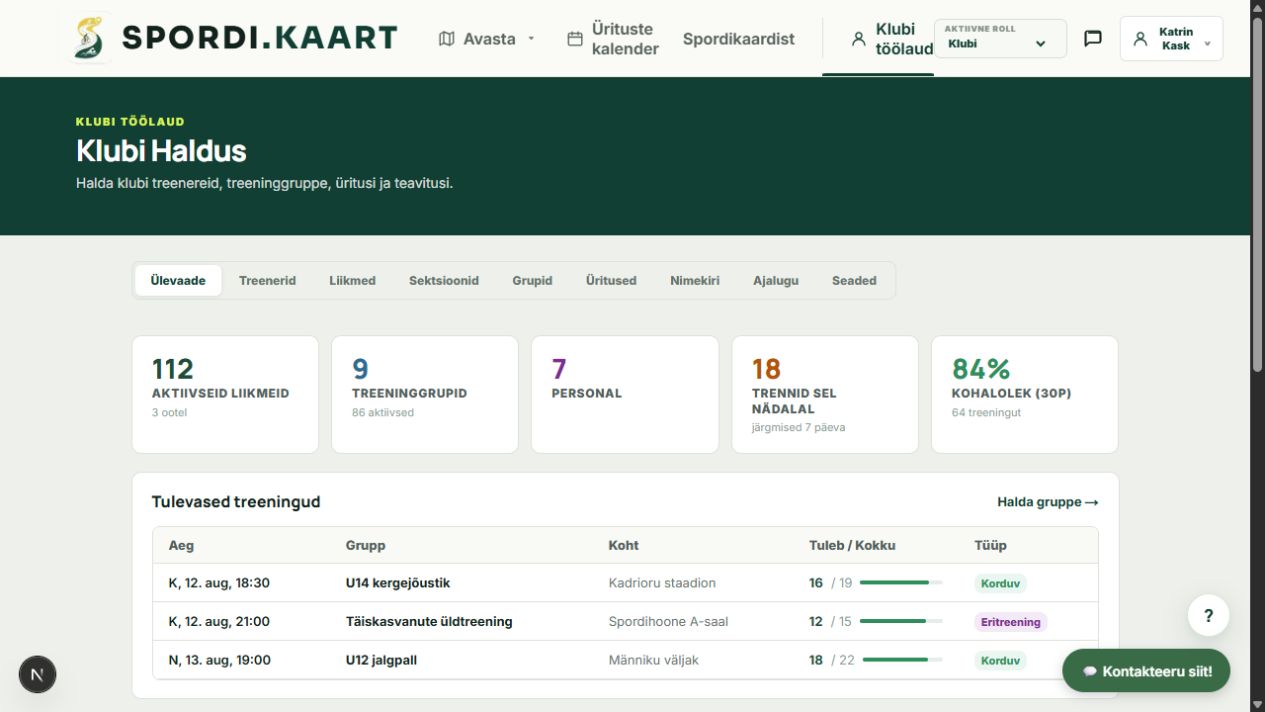Click the user avatar icon for Katrin Kask

click(x=1140, y=39)
